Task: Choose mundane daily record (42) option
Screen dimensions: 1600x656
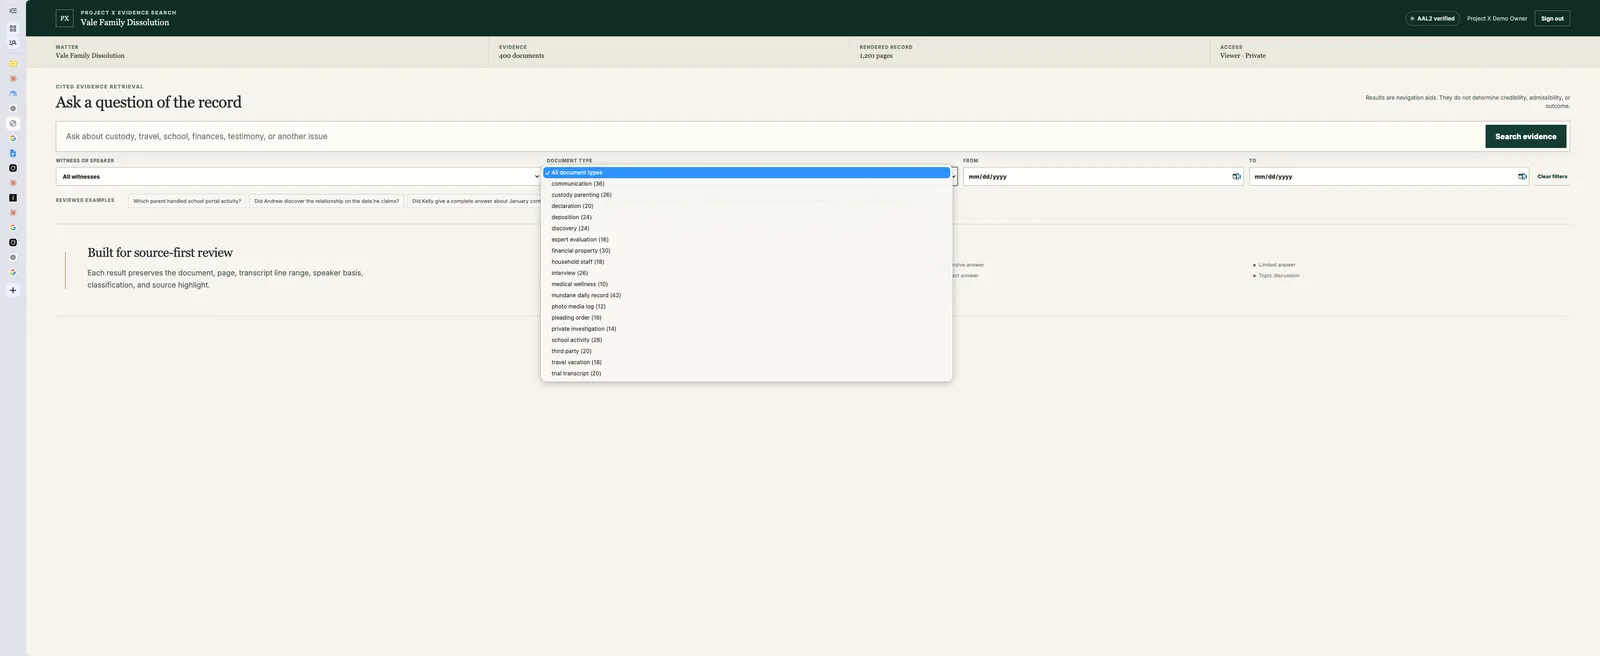Action: click(x=746, y=295)
